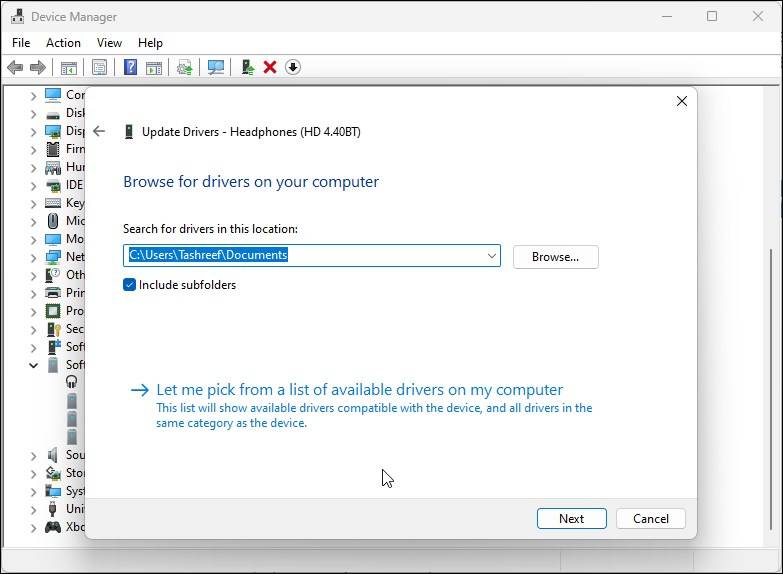Select the Sound category speaker icon
The width and height of the screenshot is (783, 574).
53,455
